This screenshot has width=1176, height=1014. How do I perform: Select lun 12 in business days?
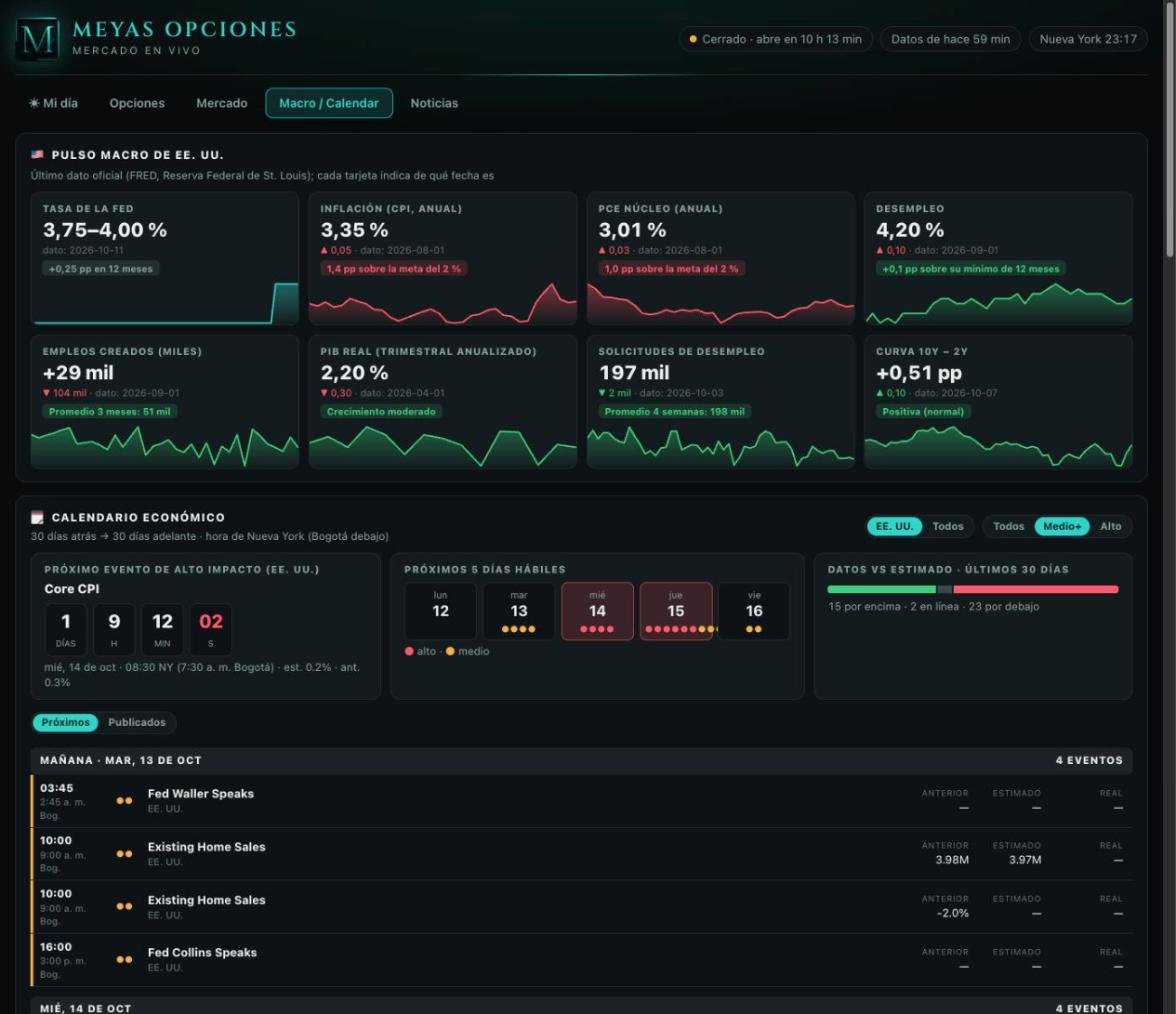click(x=440, y=611)
